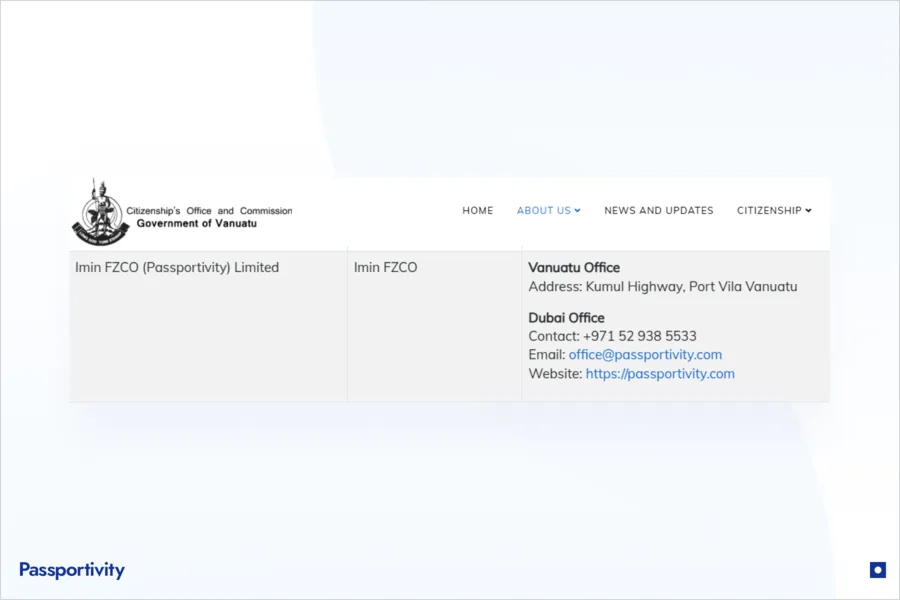Click the Government of Vanuatu coat of arms logo
This screenshot has width=900, height=600.
coord(100,212)
